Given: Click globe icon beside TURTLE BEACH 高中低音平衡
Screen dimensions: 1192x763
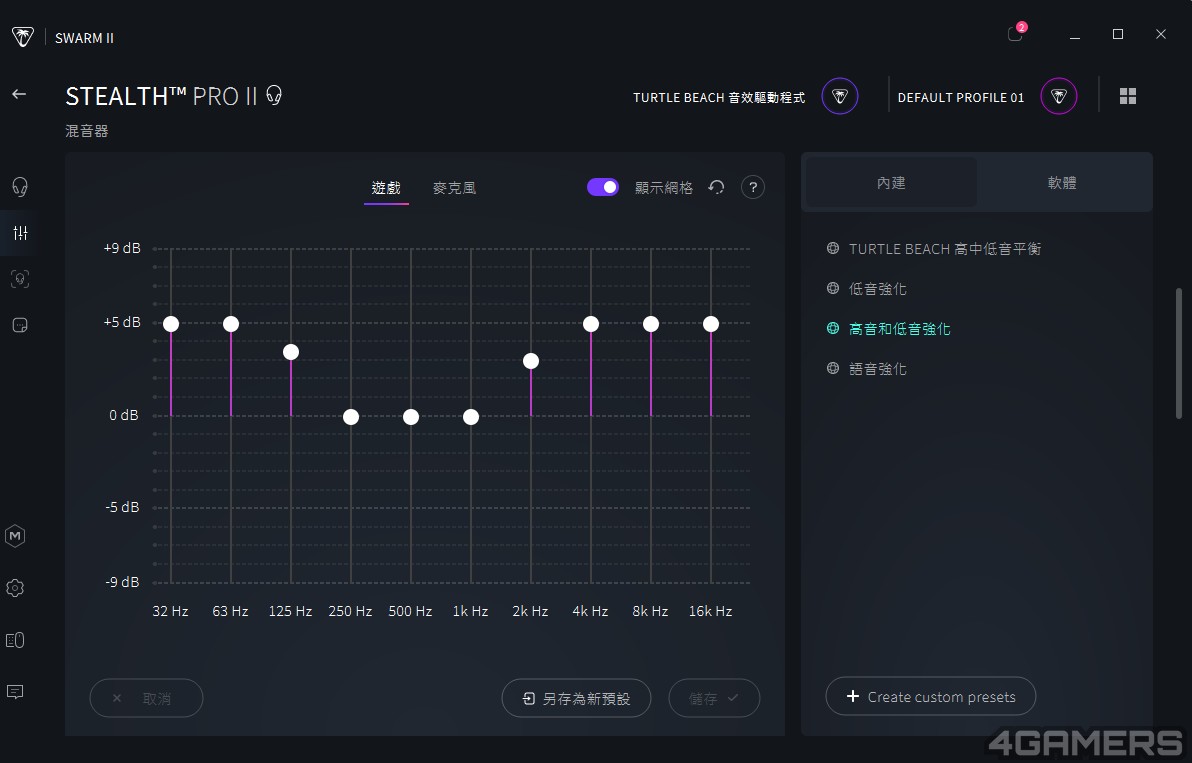Looking at the screenshot, I should click(833, 248).
